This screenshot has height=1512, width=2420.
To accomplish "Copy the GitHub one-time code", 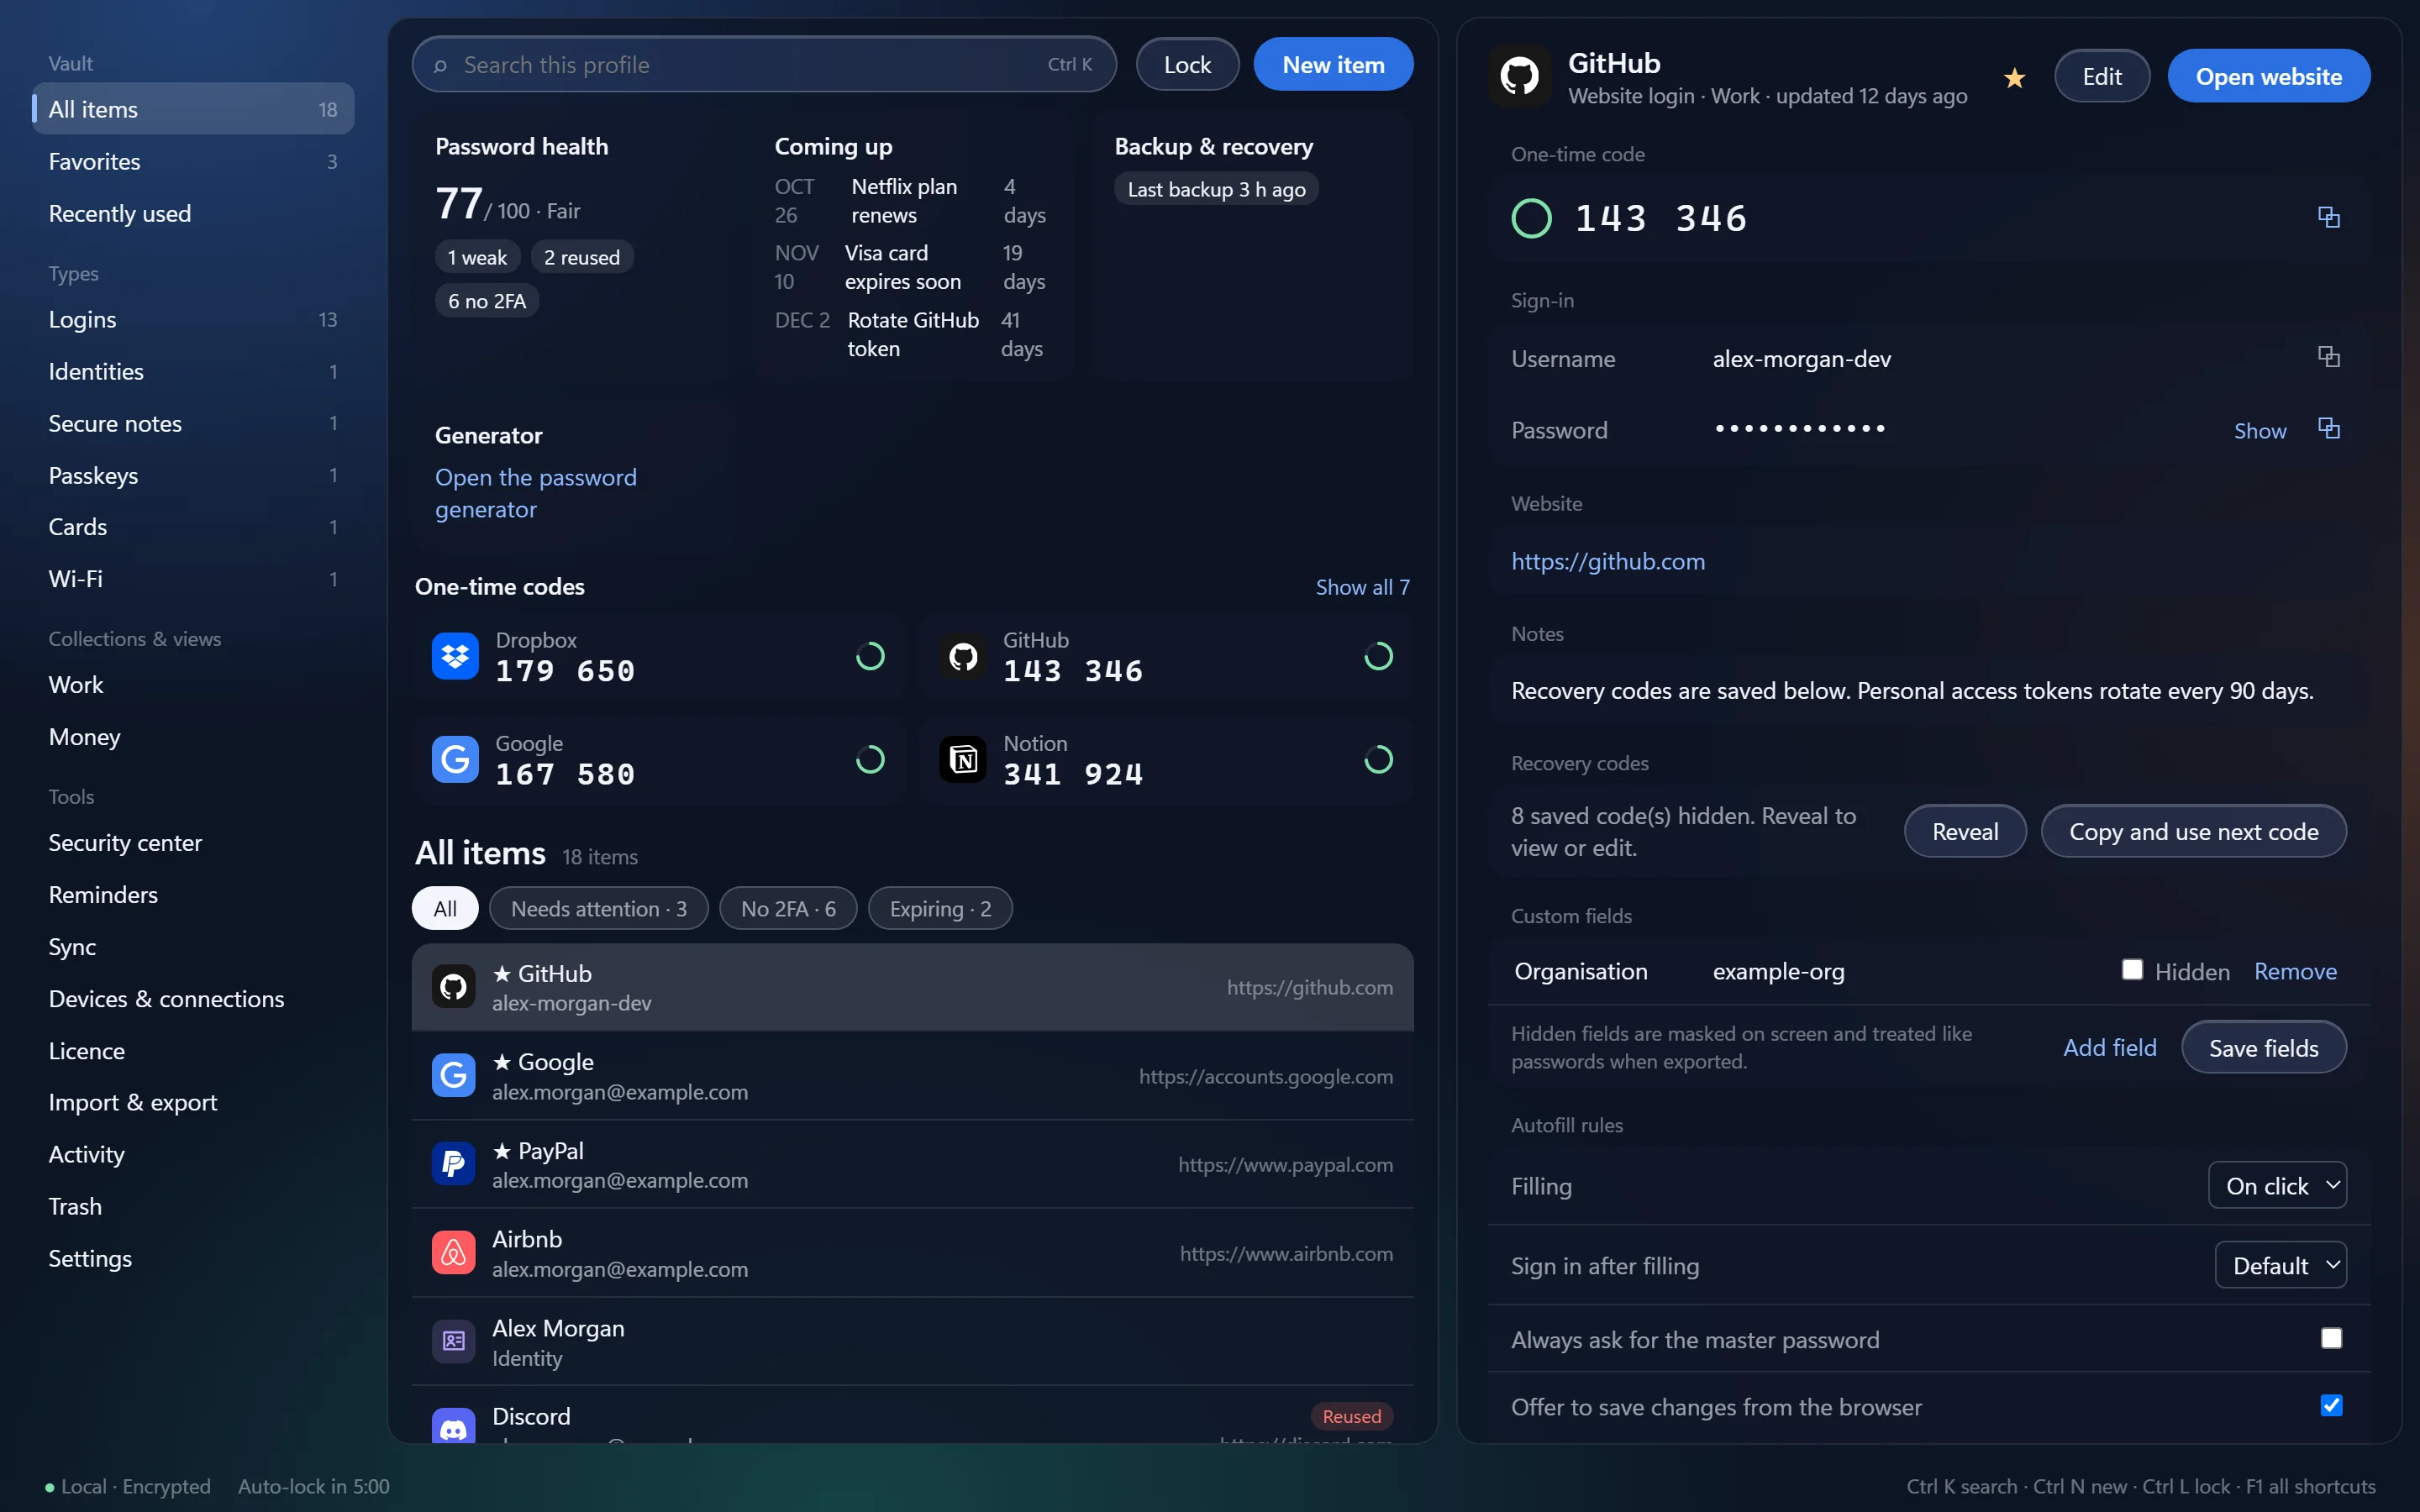I will click(x=2328, y=217).
